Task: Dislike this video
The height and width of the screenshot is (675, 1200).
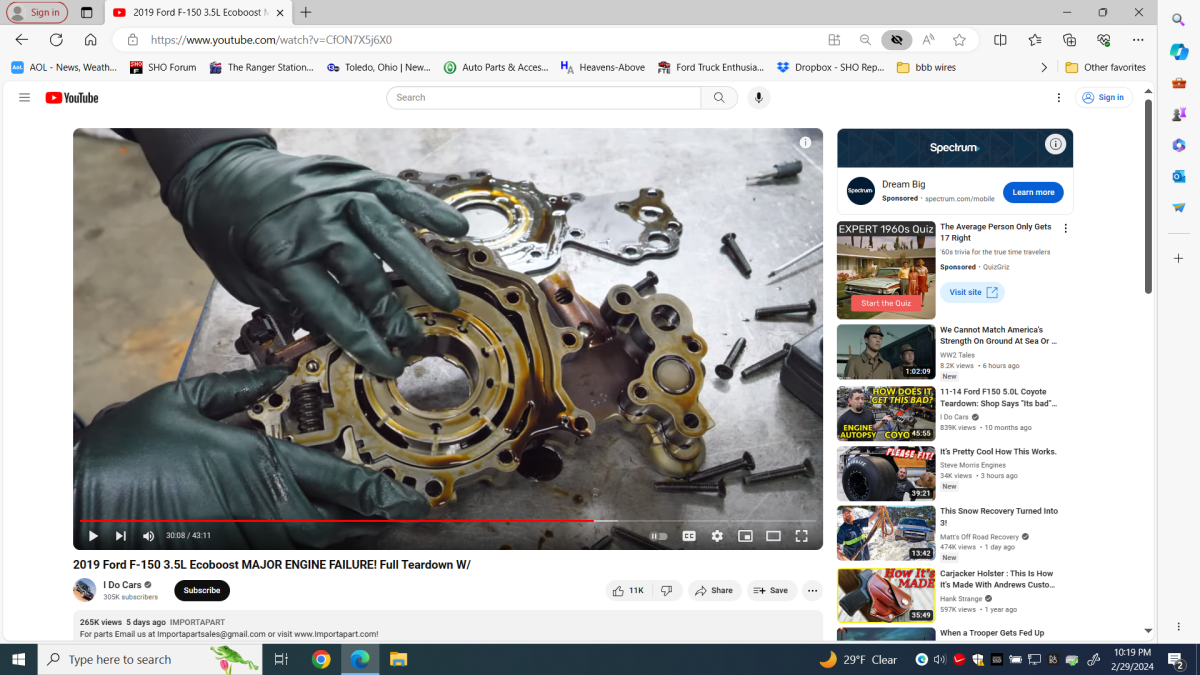Action: (x=667, y=591)
